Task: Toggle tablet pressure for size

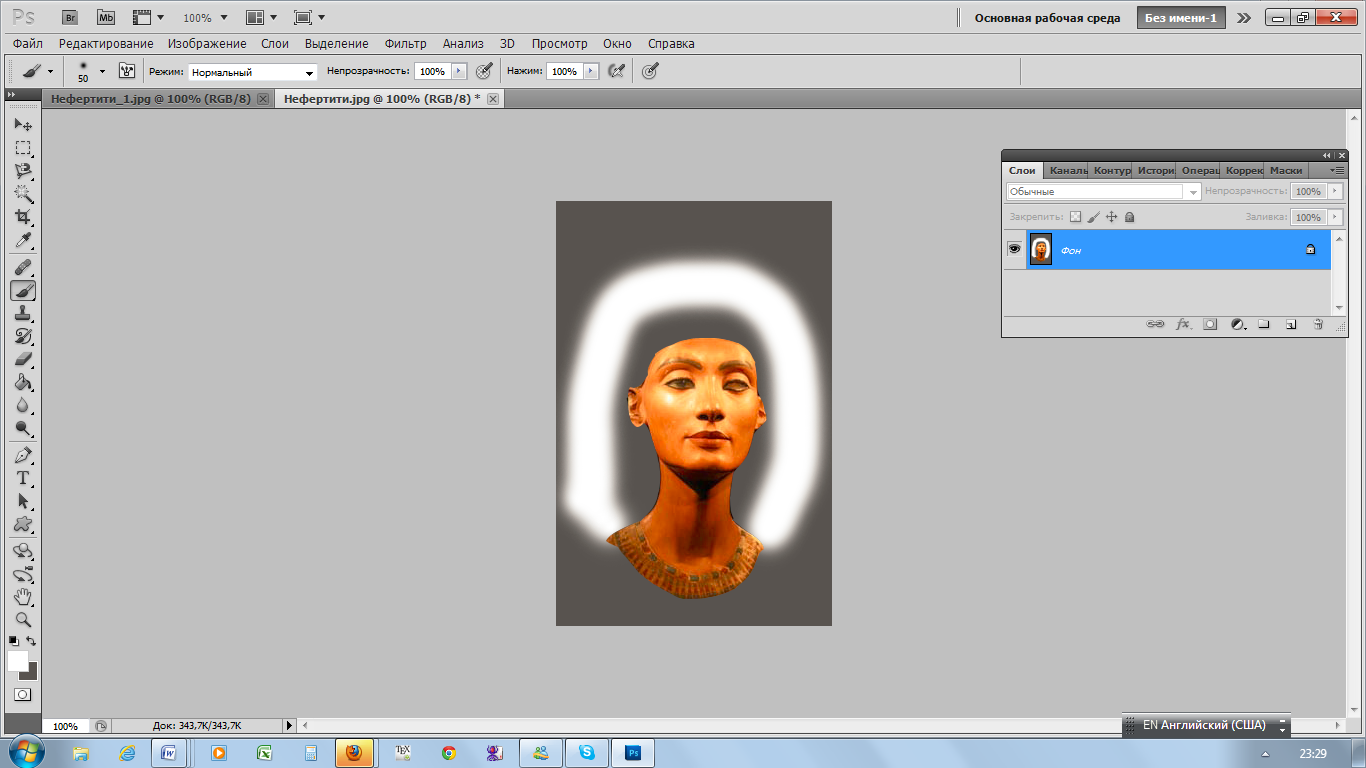Action: tap(649, 71)
